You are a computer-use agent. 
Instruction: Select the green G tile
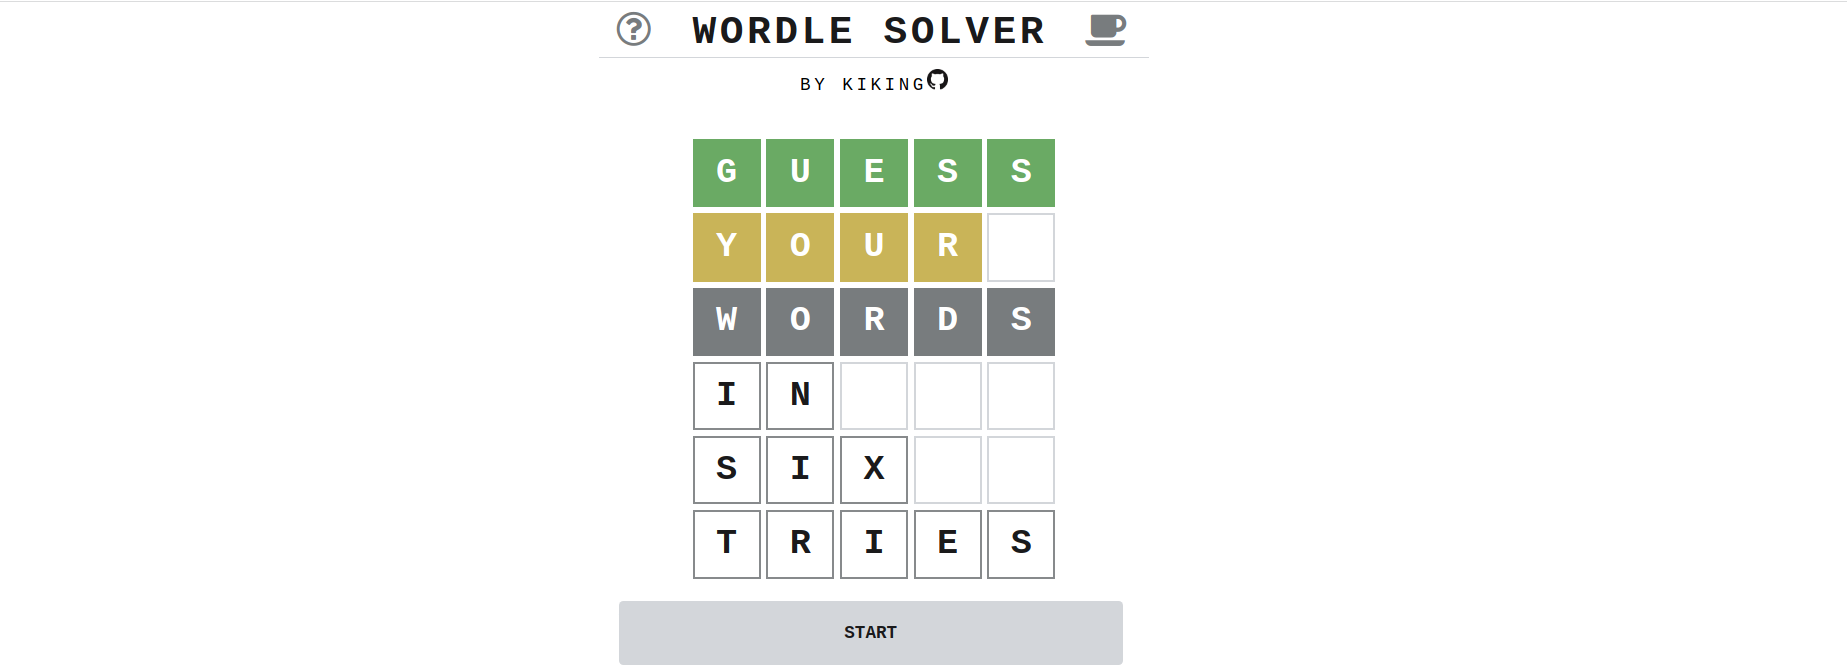pos(727,173)
